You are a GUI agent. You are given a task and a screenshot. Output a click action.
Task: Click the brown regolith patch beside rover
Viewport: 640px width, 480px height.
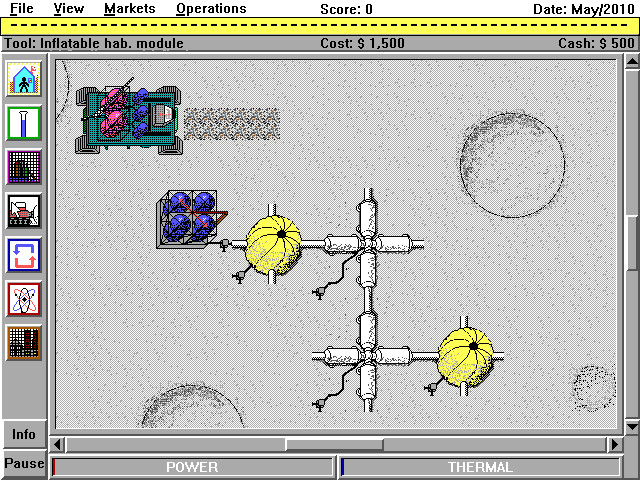[x=231, y=124]
